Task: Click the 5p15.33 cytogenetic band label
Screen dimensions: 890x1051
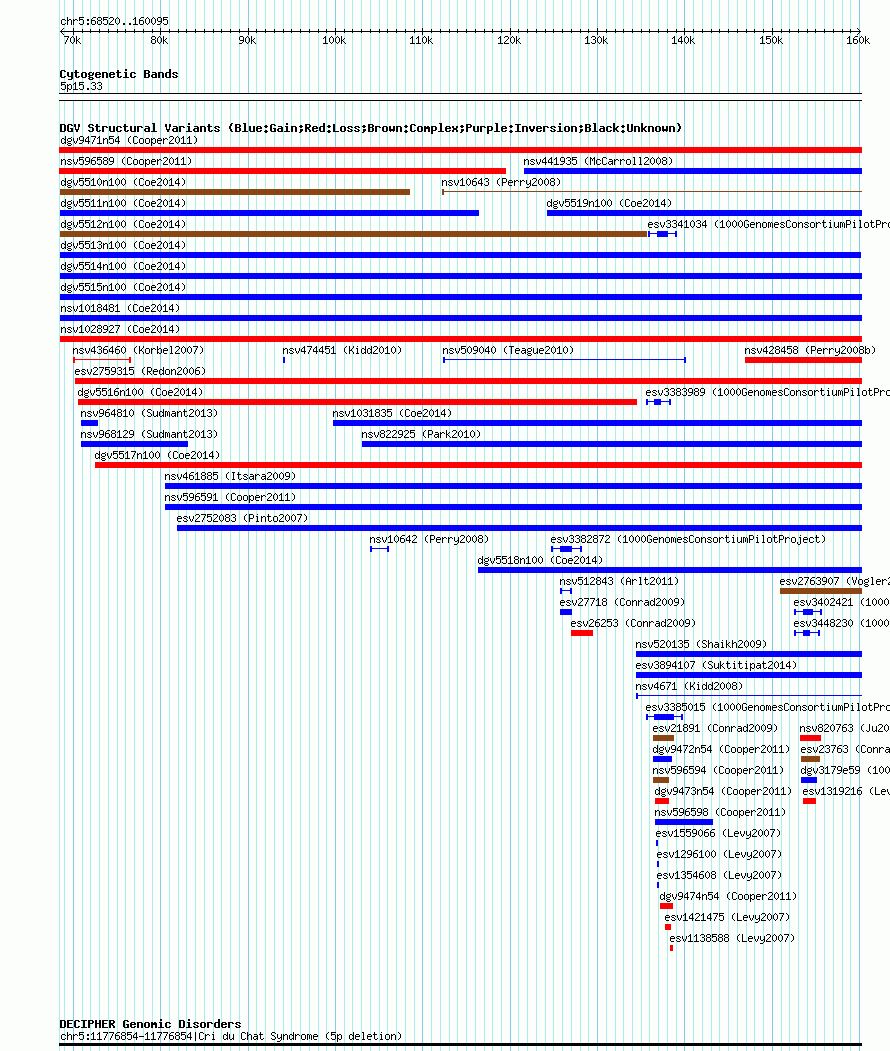Action: point(81,86)
